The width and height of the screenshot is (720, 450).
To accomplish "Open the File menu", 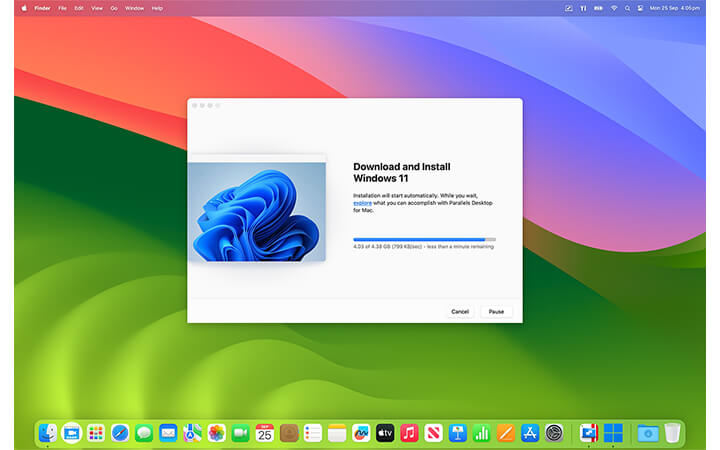I will tap(62, 8).
